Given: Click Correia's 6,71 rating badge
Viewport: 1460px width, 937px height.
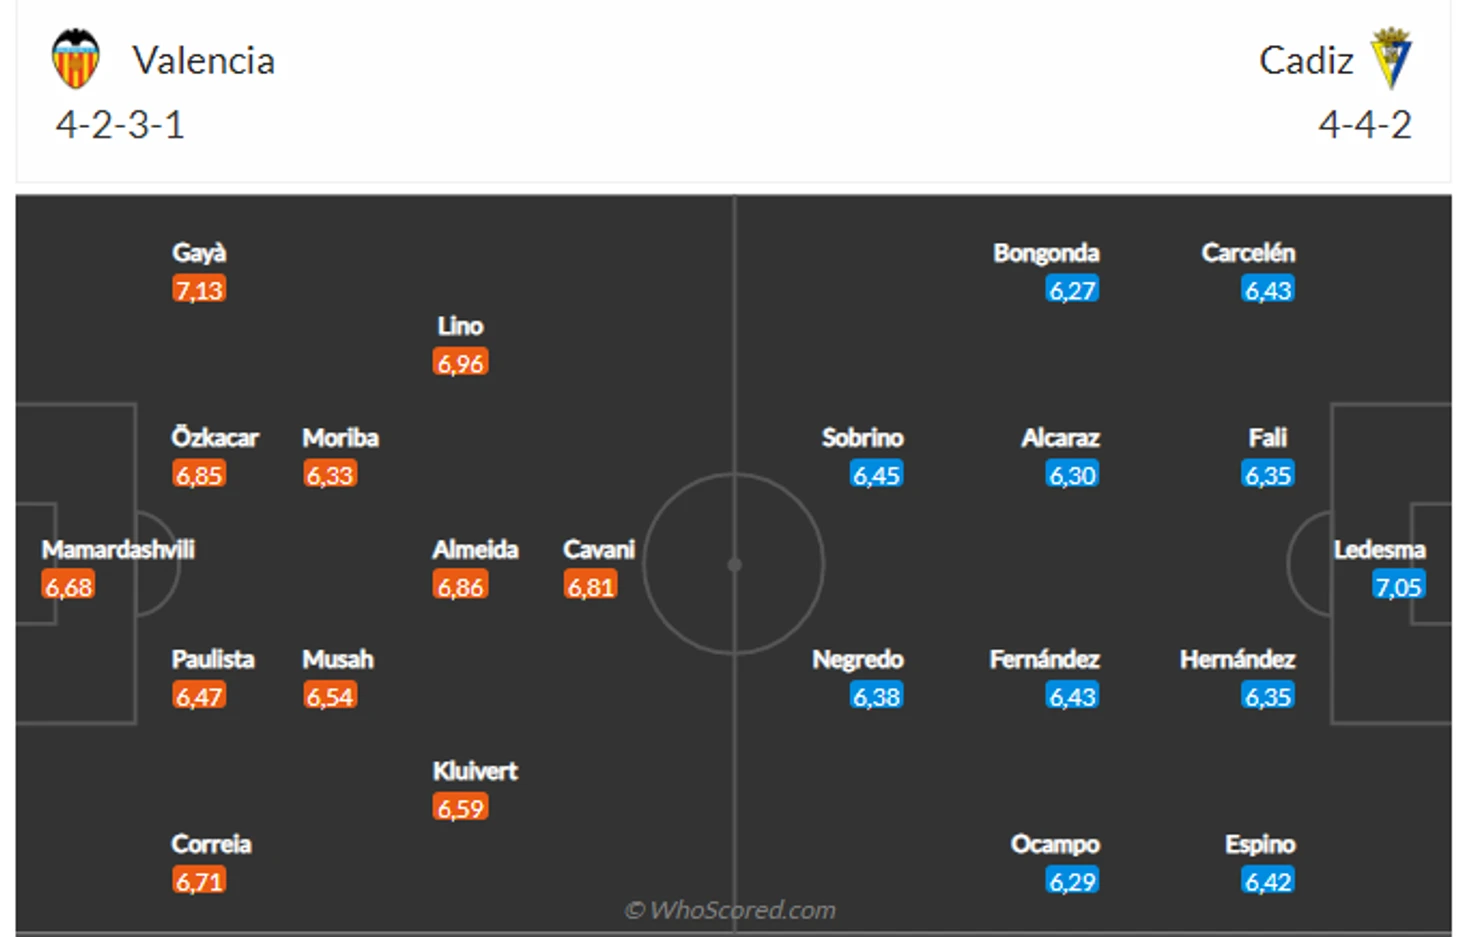Looking at the screenshot, I should [199, 881].
